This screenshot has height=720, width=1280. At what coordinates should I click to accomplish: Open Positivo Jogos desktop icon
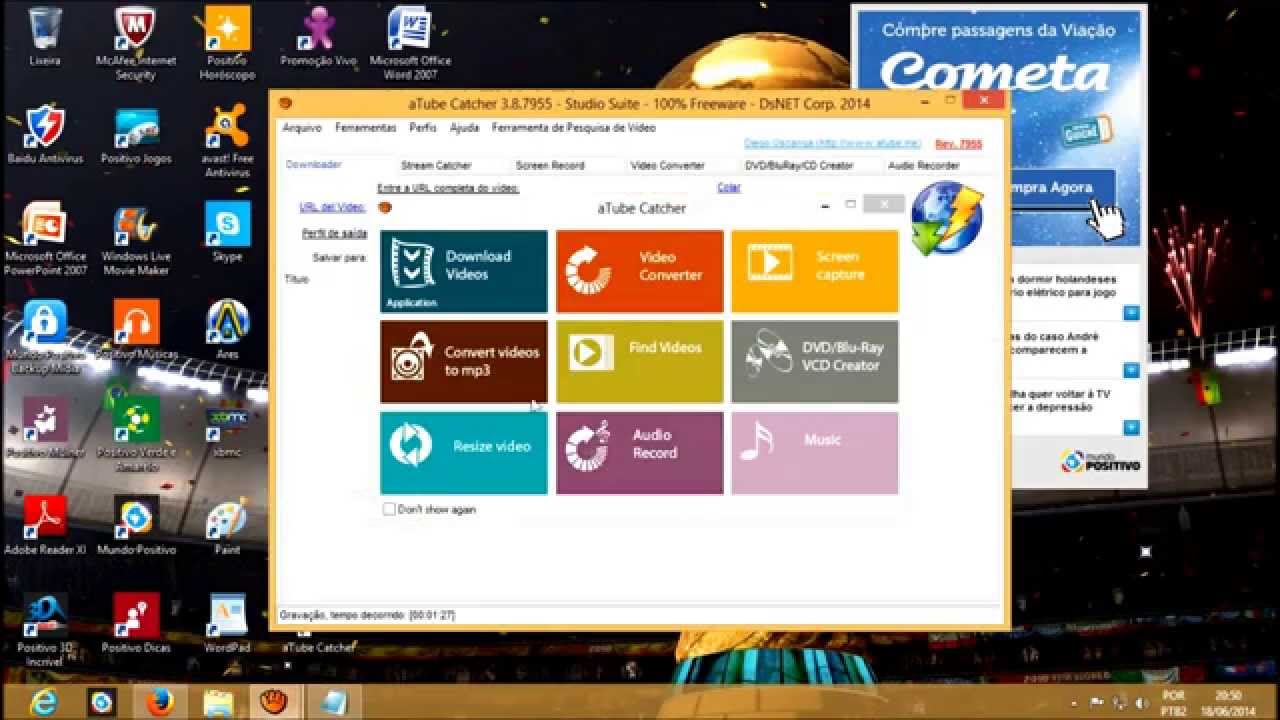[136, 134]
